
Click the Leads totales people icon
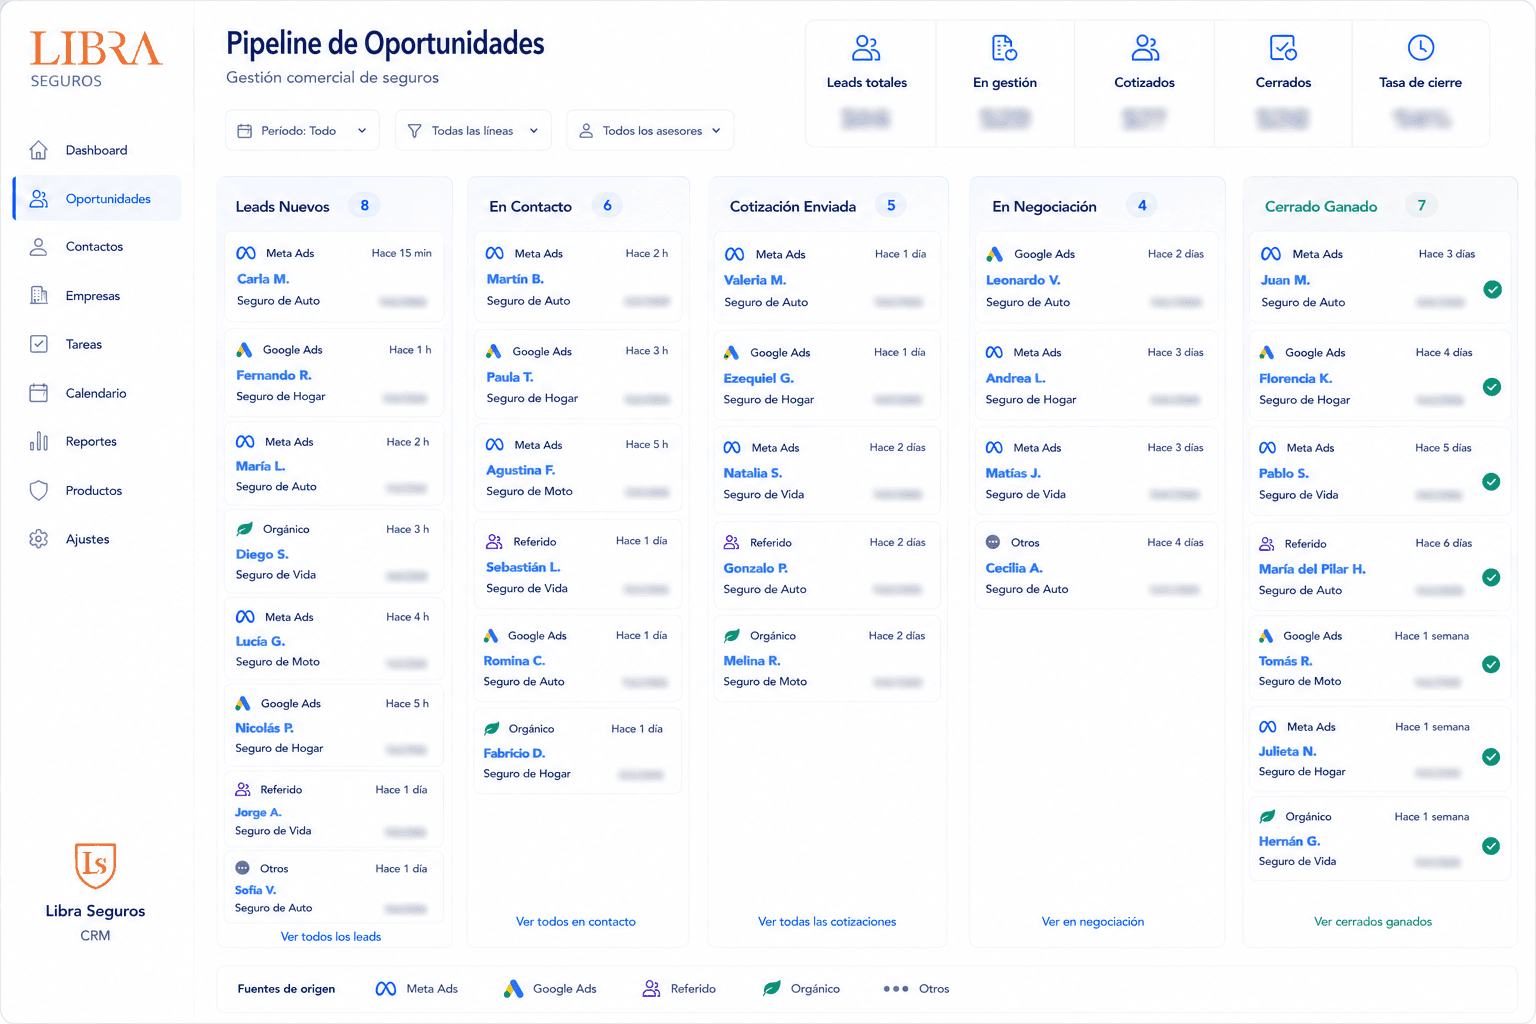[866, 47]
